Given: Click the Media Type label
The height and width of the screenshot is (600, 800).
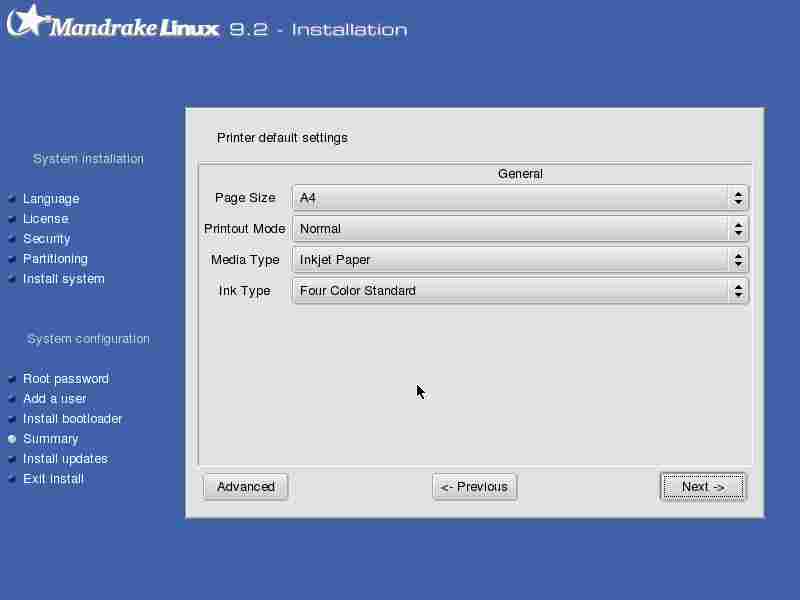Looking at the screenshot, I should click(x=245, y=260).
